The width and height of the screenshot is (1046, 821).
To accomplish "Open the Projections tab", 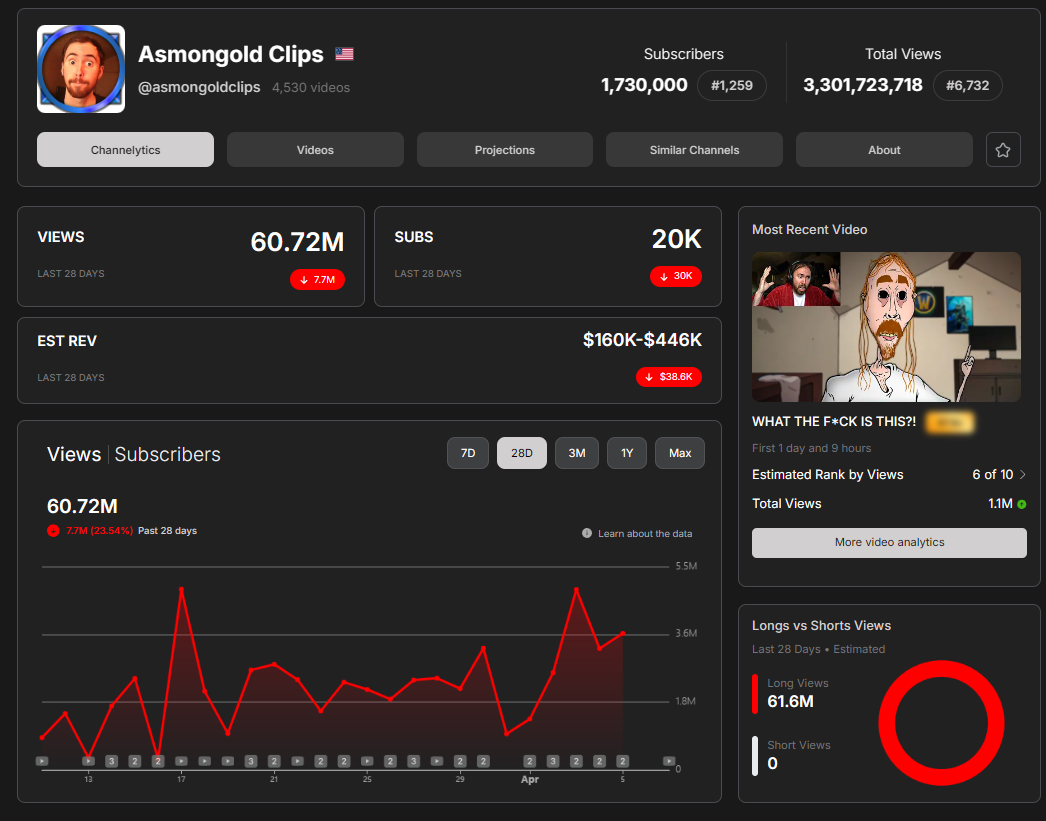I will click(504, 150).
